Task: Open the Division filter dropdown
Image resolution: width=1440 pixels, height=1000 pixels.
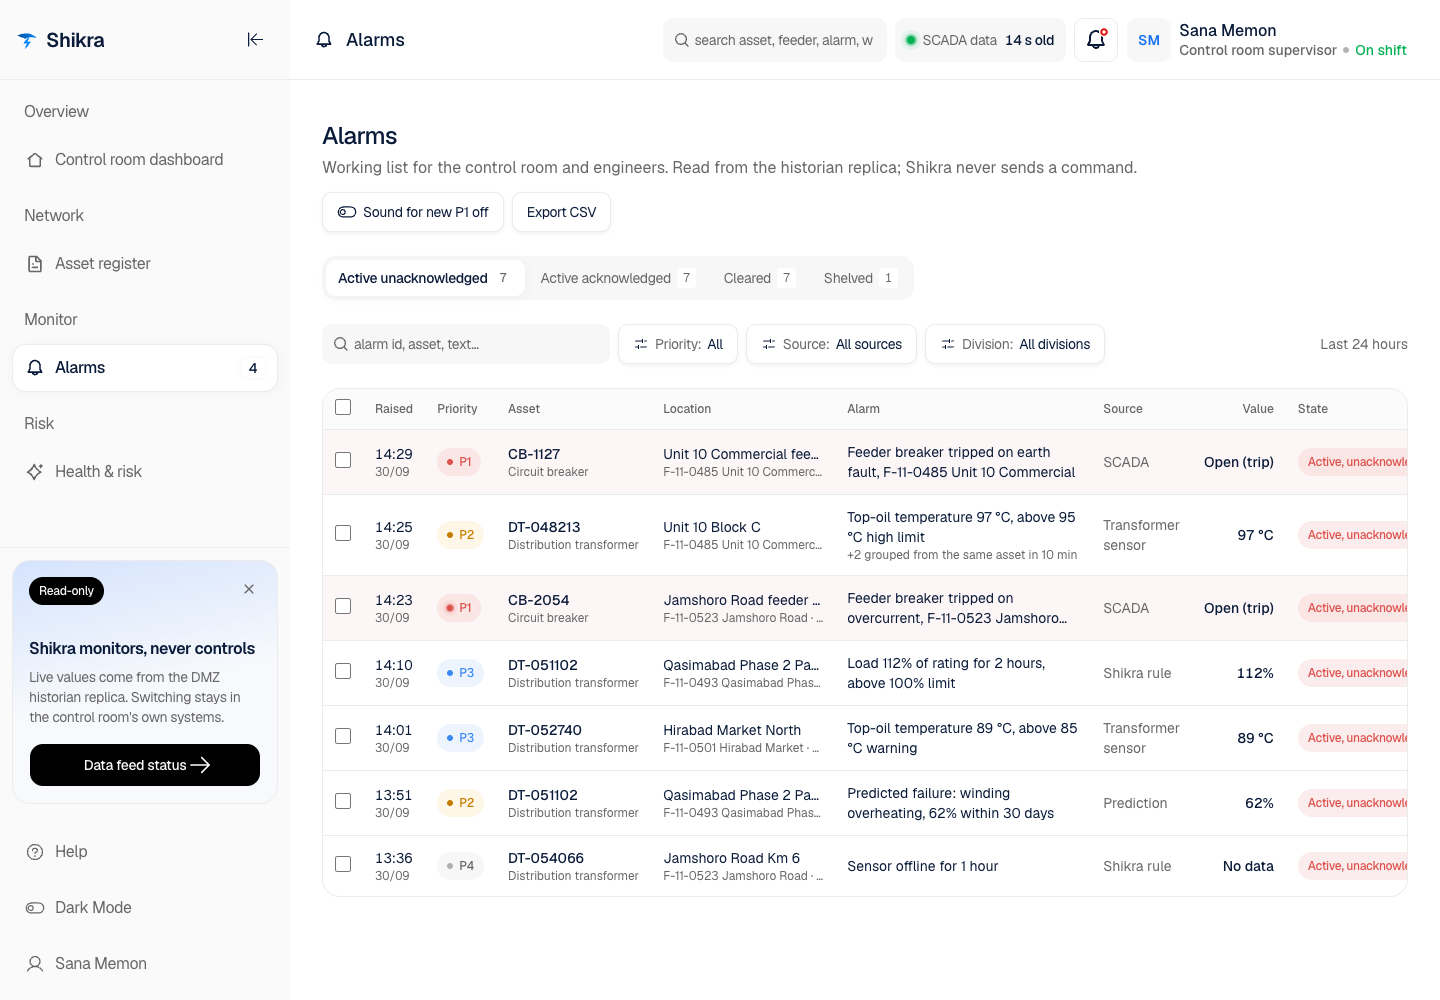Action: click(x=1015, y=344)
